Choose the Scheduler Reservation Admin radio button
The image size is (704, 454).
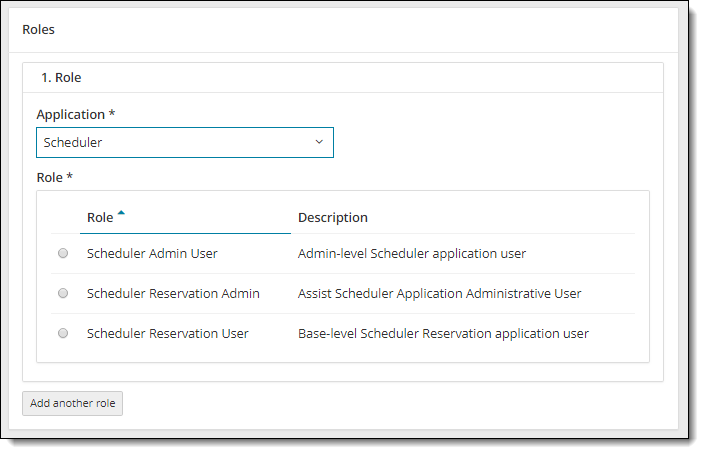(63, 294)
